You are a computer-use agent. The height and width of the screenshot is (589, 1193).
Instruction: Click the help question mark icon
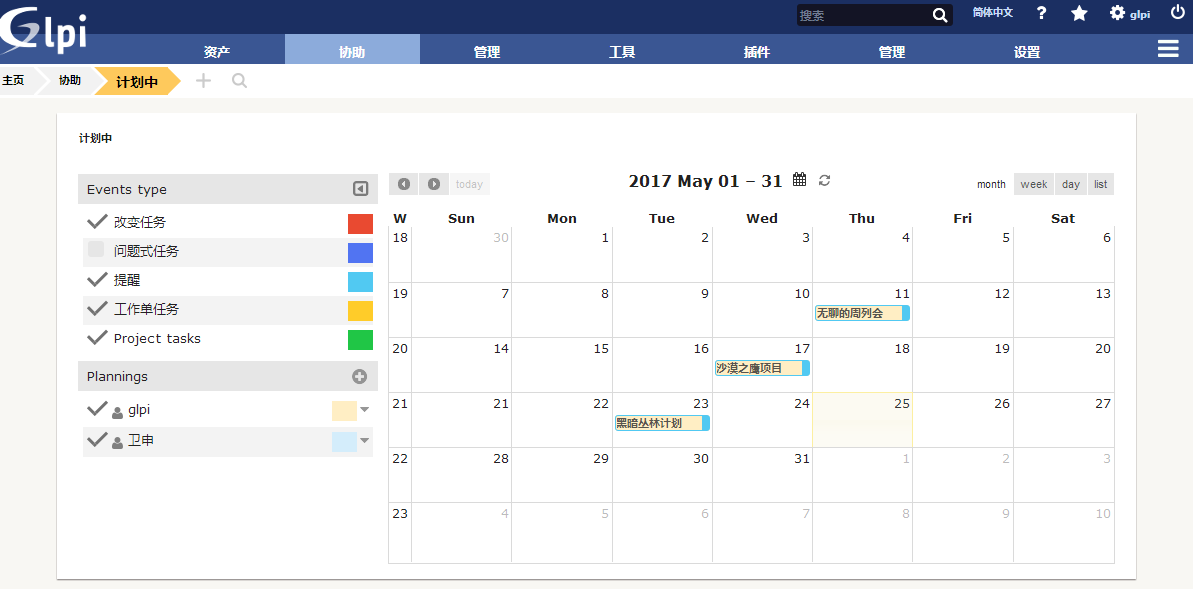pos(1041,13)
